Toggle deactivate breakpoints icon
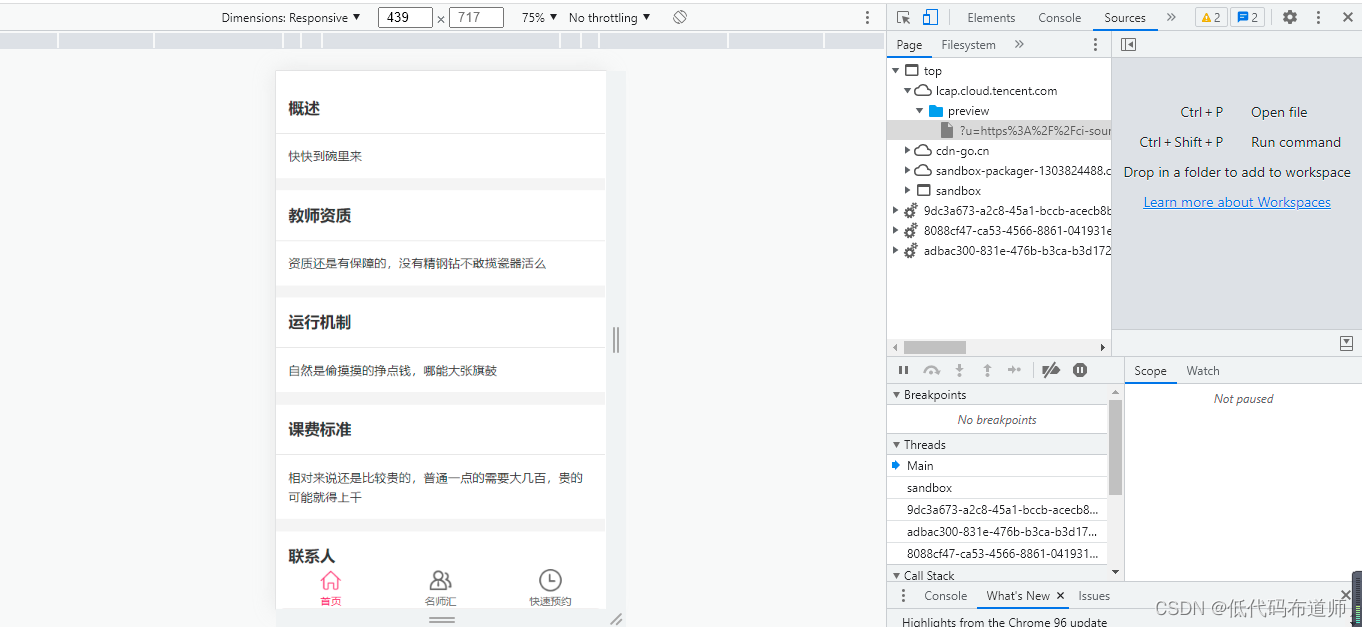 (1050, 370)
